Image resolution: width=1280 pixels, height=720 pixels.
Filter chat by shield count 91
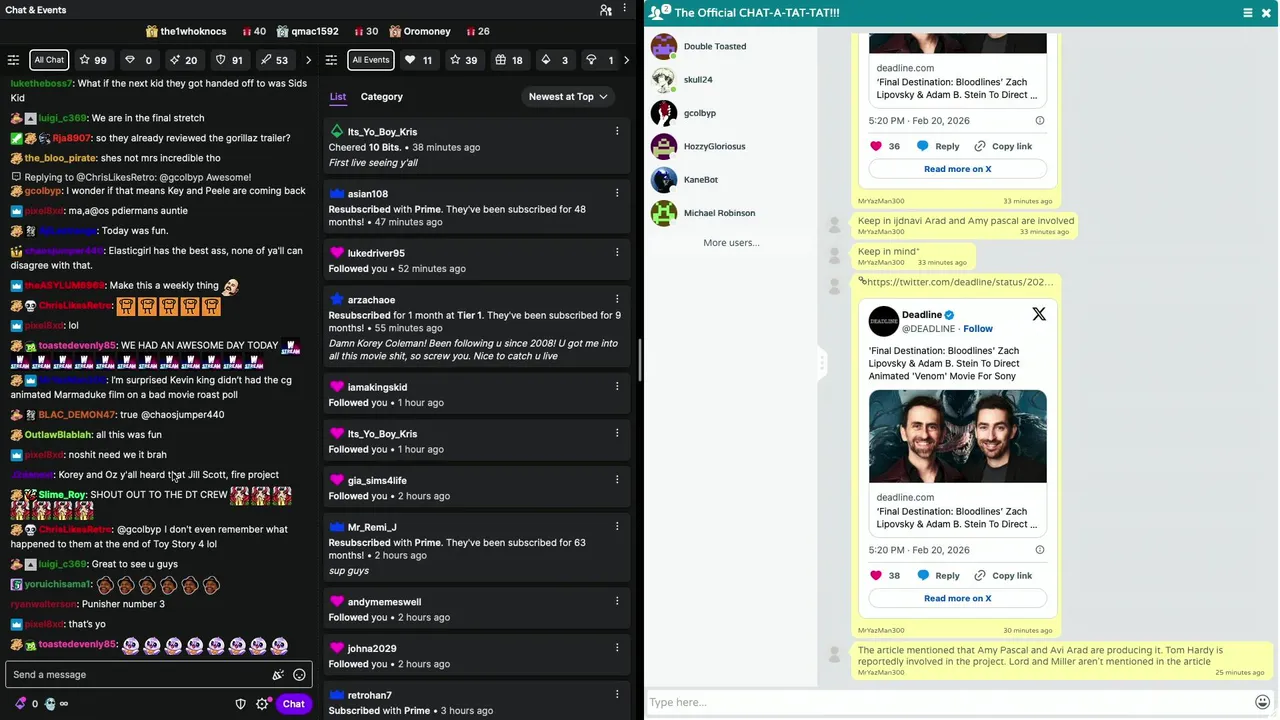point(230,60)
